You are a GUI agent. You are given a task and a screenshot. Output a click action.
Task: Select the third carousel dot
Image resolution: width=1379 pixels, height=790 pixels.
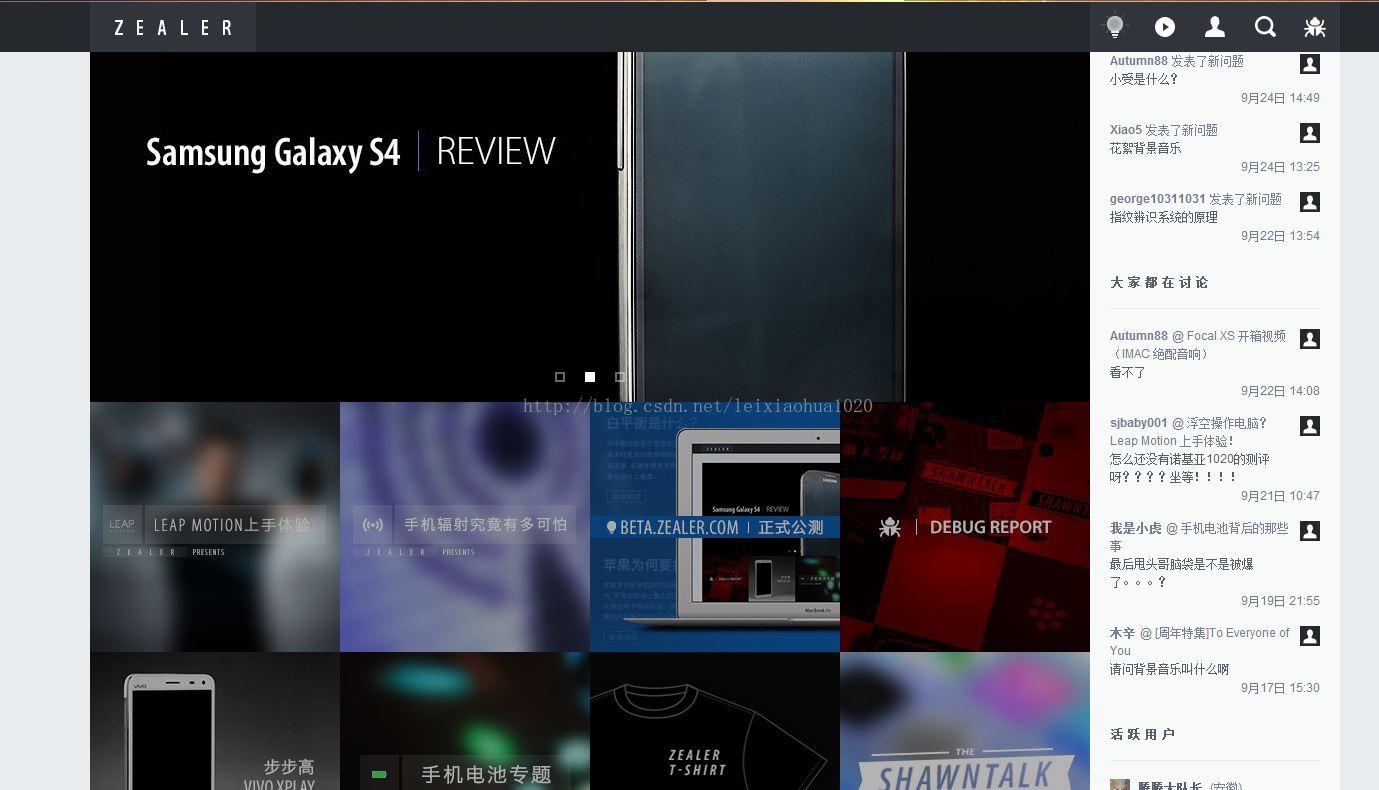click(x=620, y=377)
